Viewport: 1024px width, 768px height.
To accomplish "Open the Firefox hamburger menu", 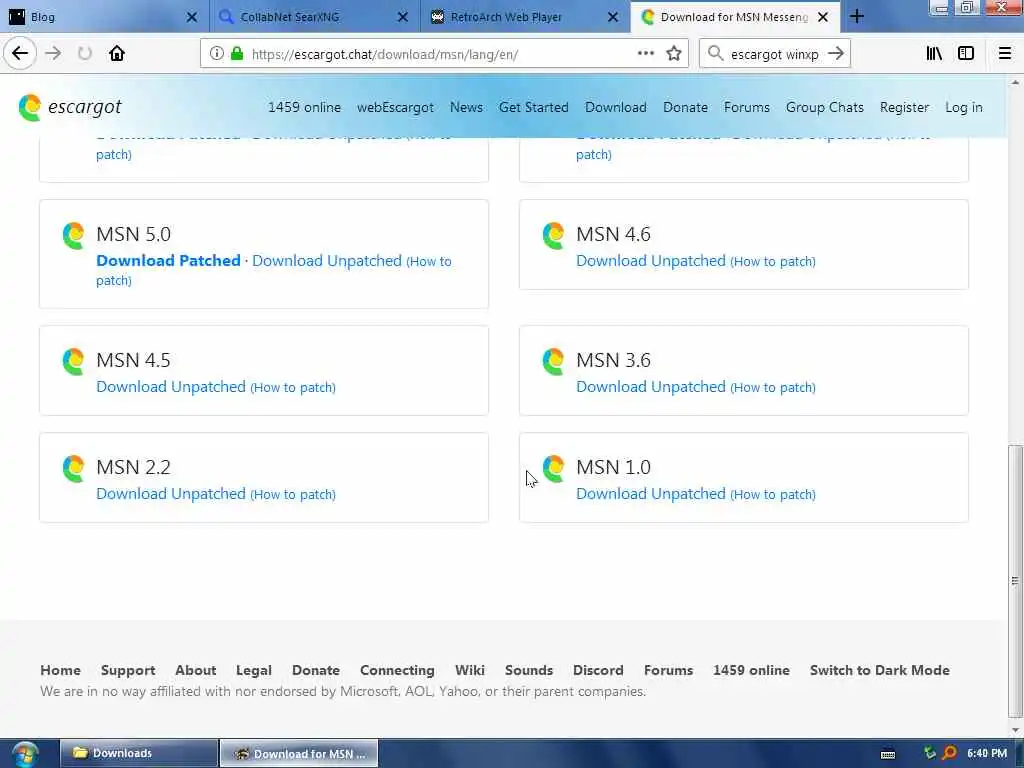I will click(1005, 54).
